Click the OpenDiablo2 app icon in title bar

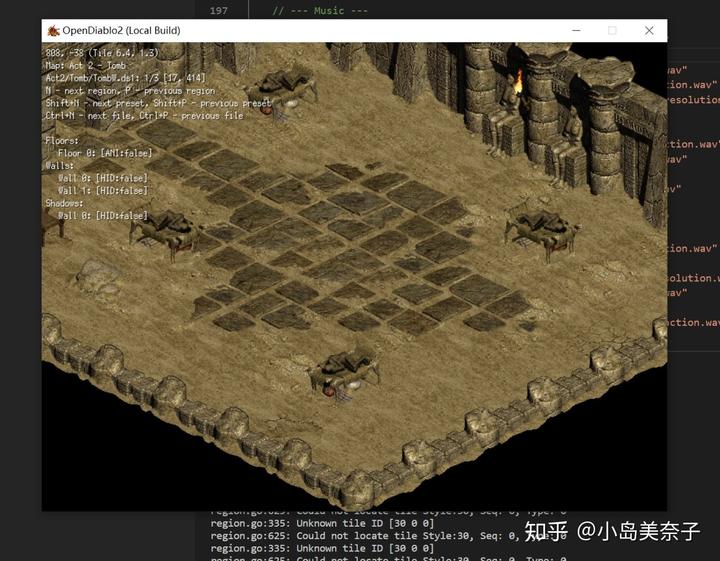click(x=53, y=31)
